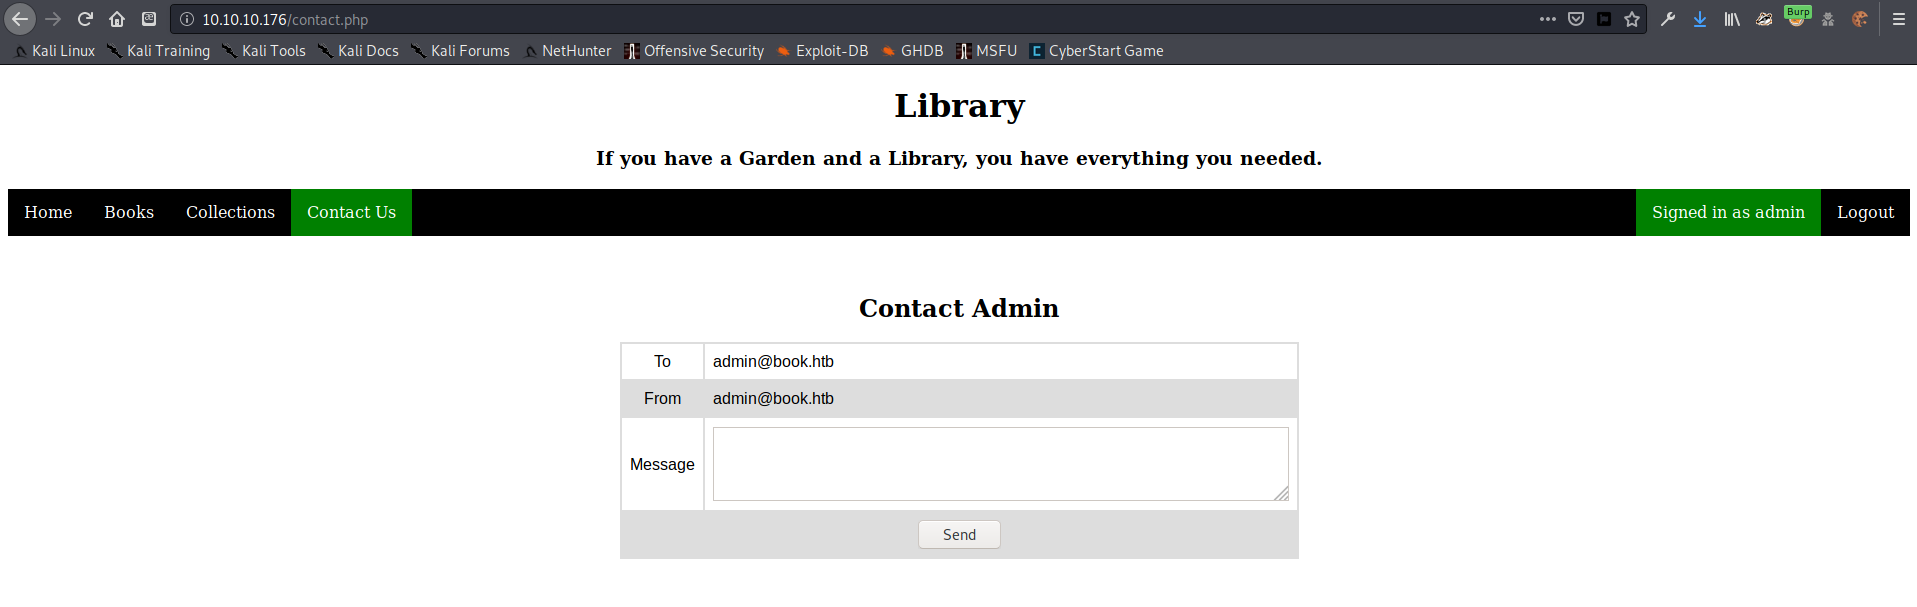This screenshot has height=607, width=1917.
Task: Open the cookie editor extension
Action: click(x=1860, y=19)
